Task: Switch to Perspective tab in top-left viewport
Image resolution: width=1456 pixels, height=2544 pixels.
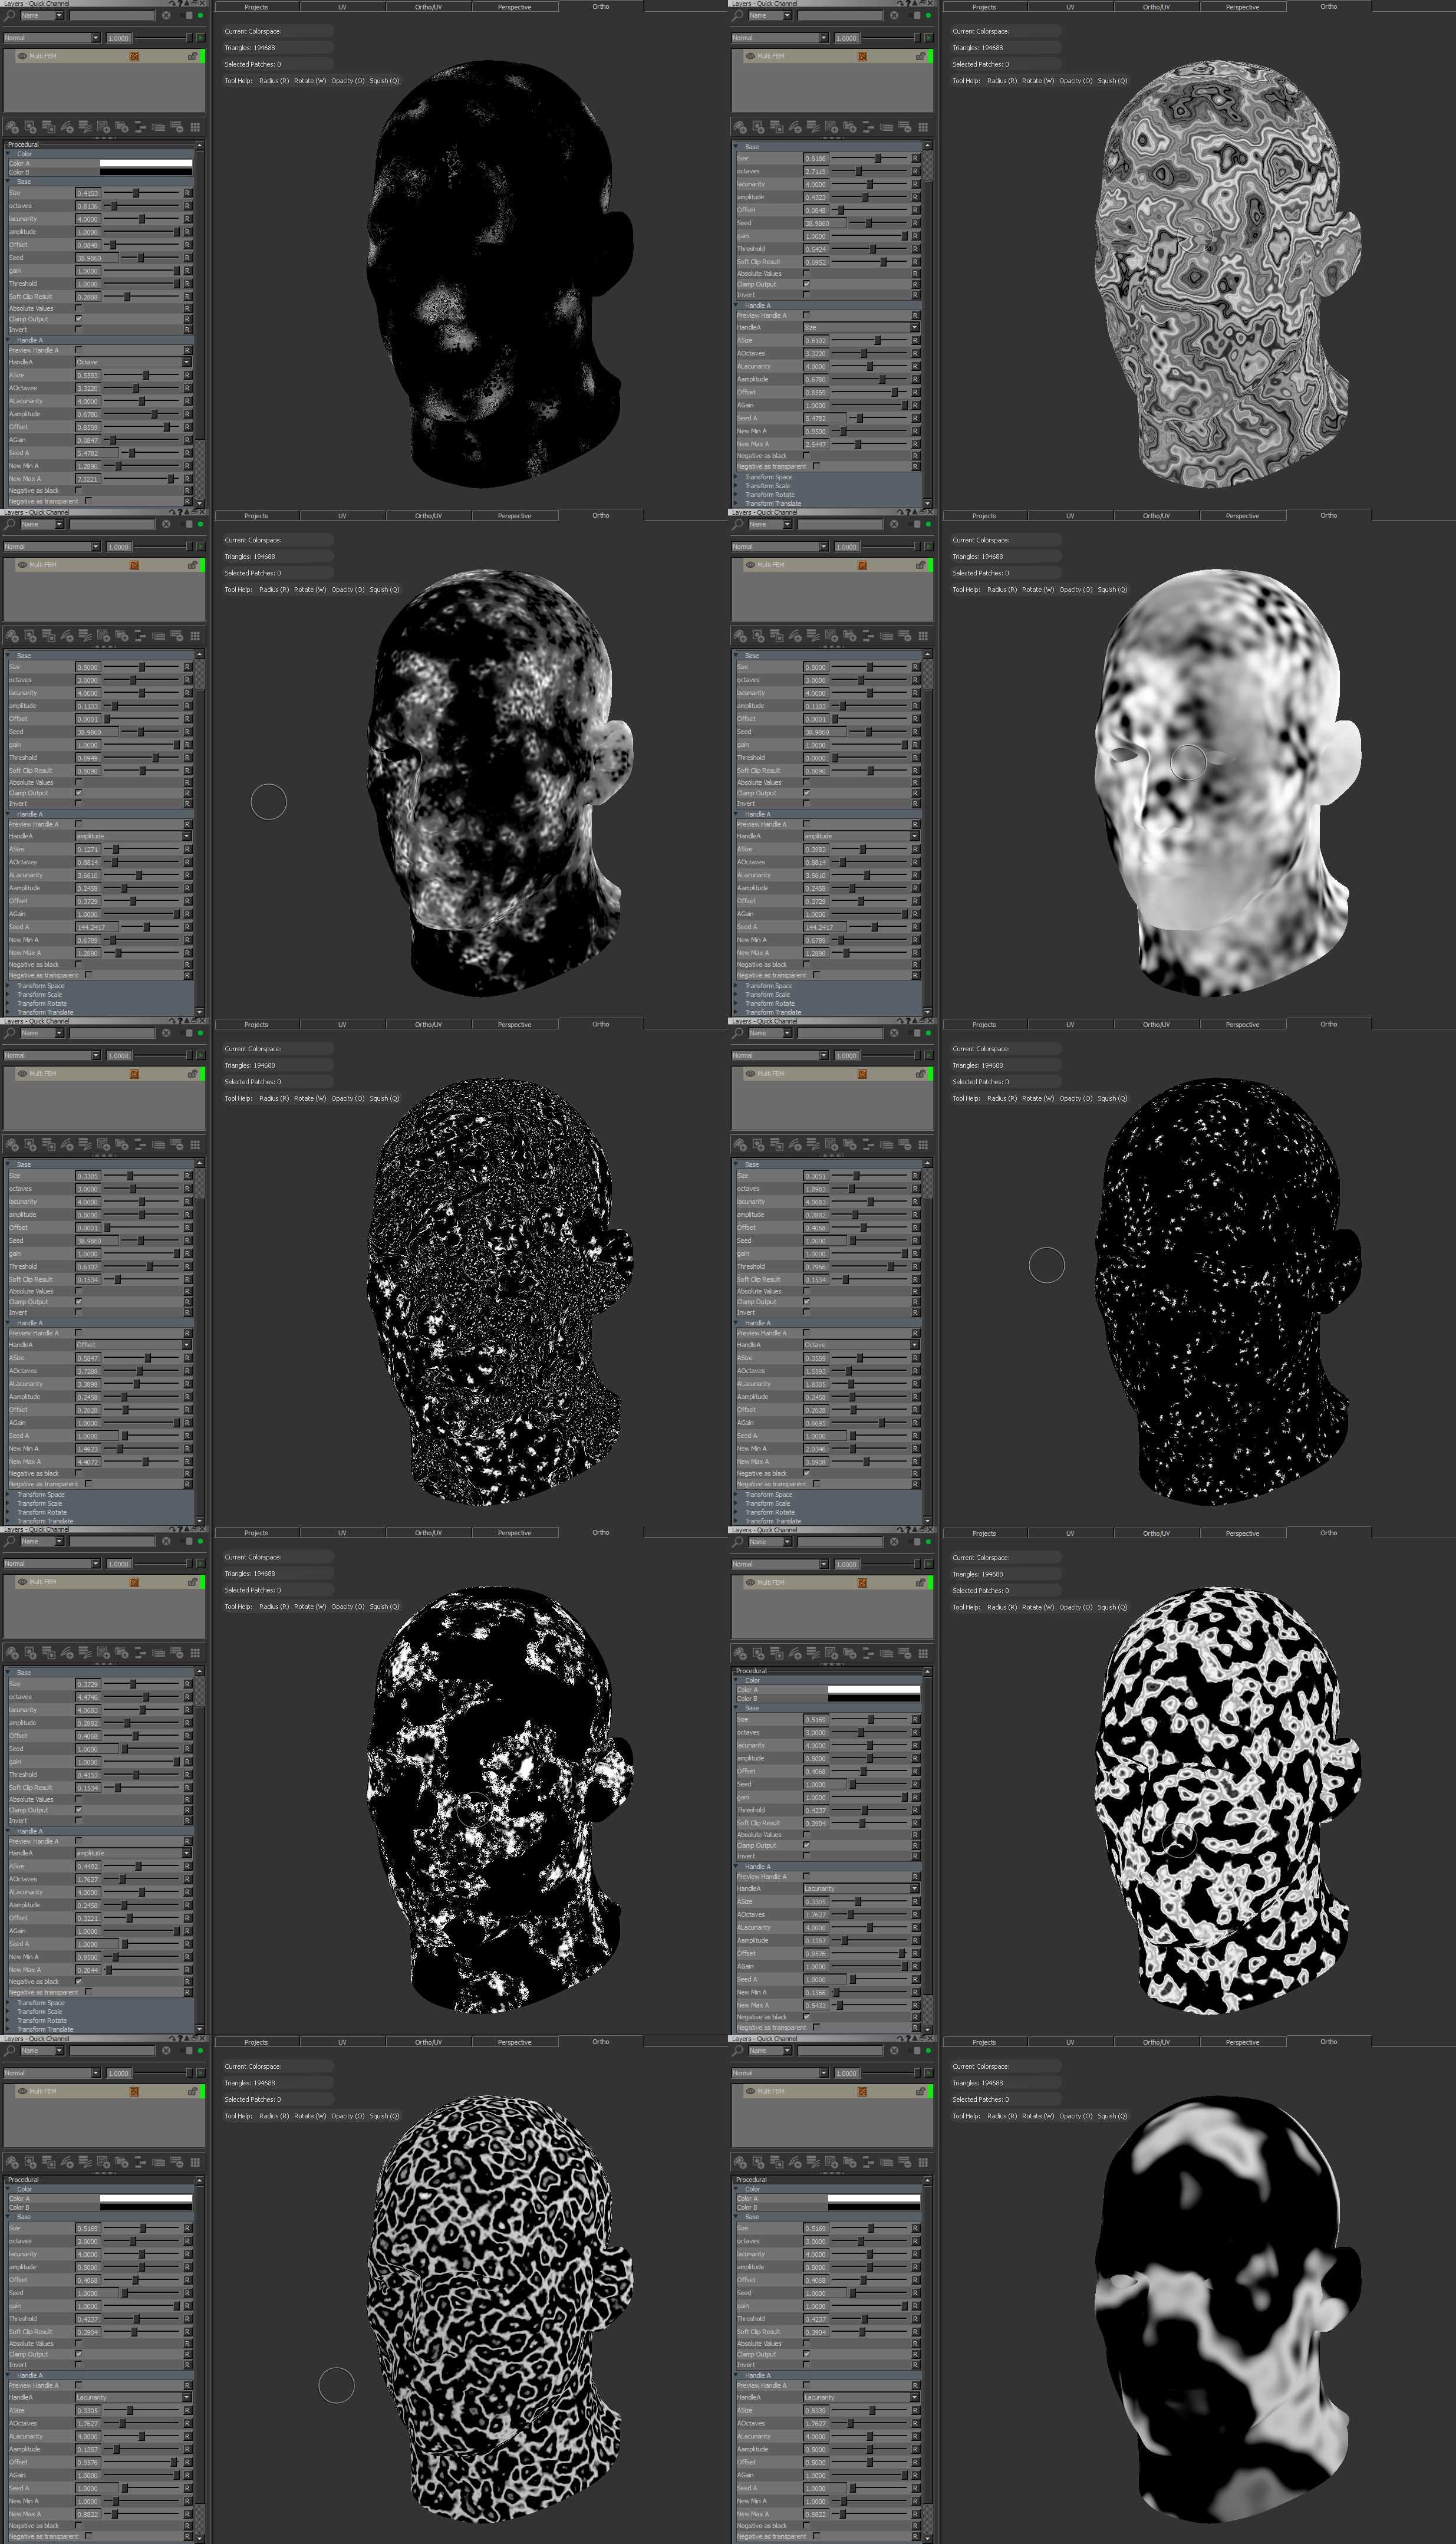Action: (x=514, y=7)
